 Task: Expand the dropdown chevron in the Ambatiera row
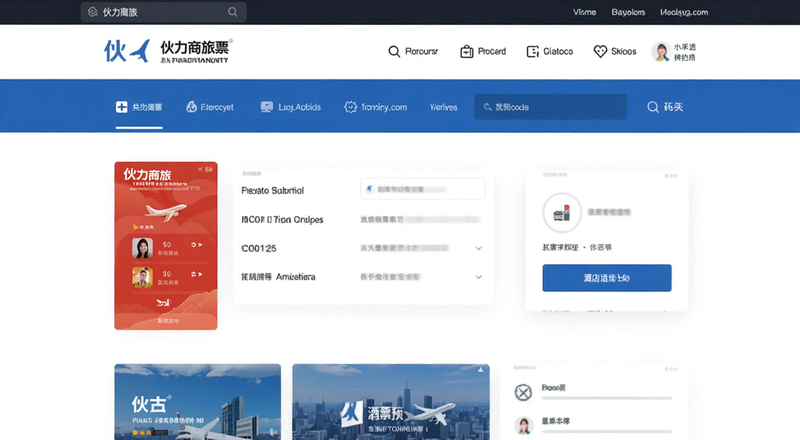(479, 277)
